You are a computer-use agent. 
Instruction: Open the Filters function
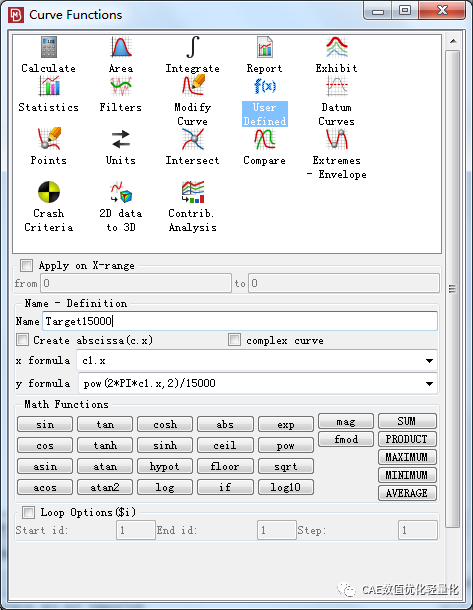click(x=121, y=95)
